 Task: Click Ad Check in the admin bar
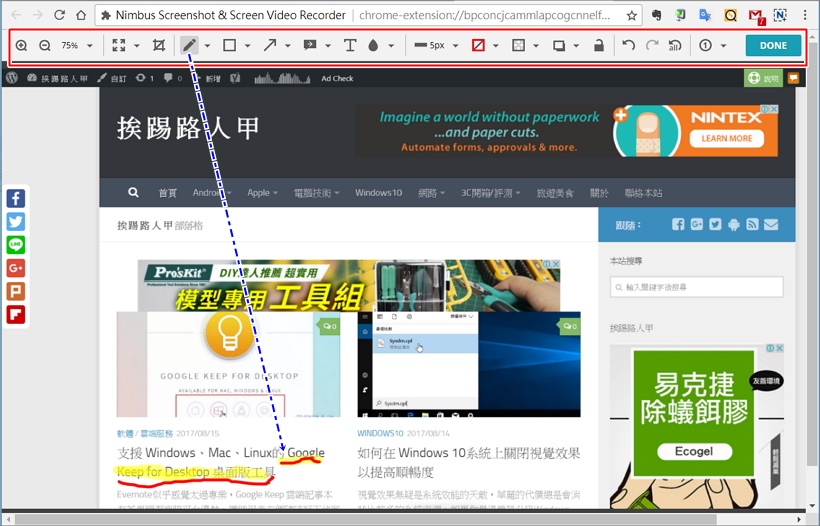coord(337,78)
